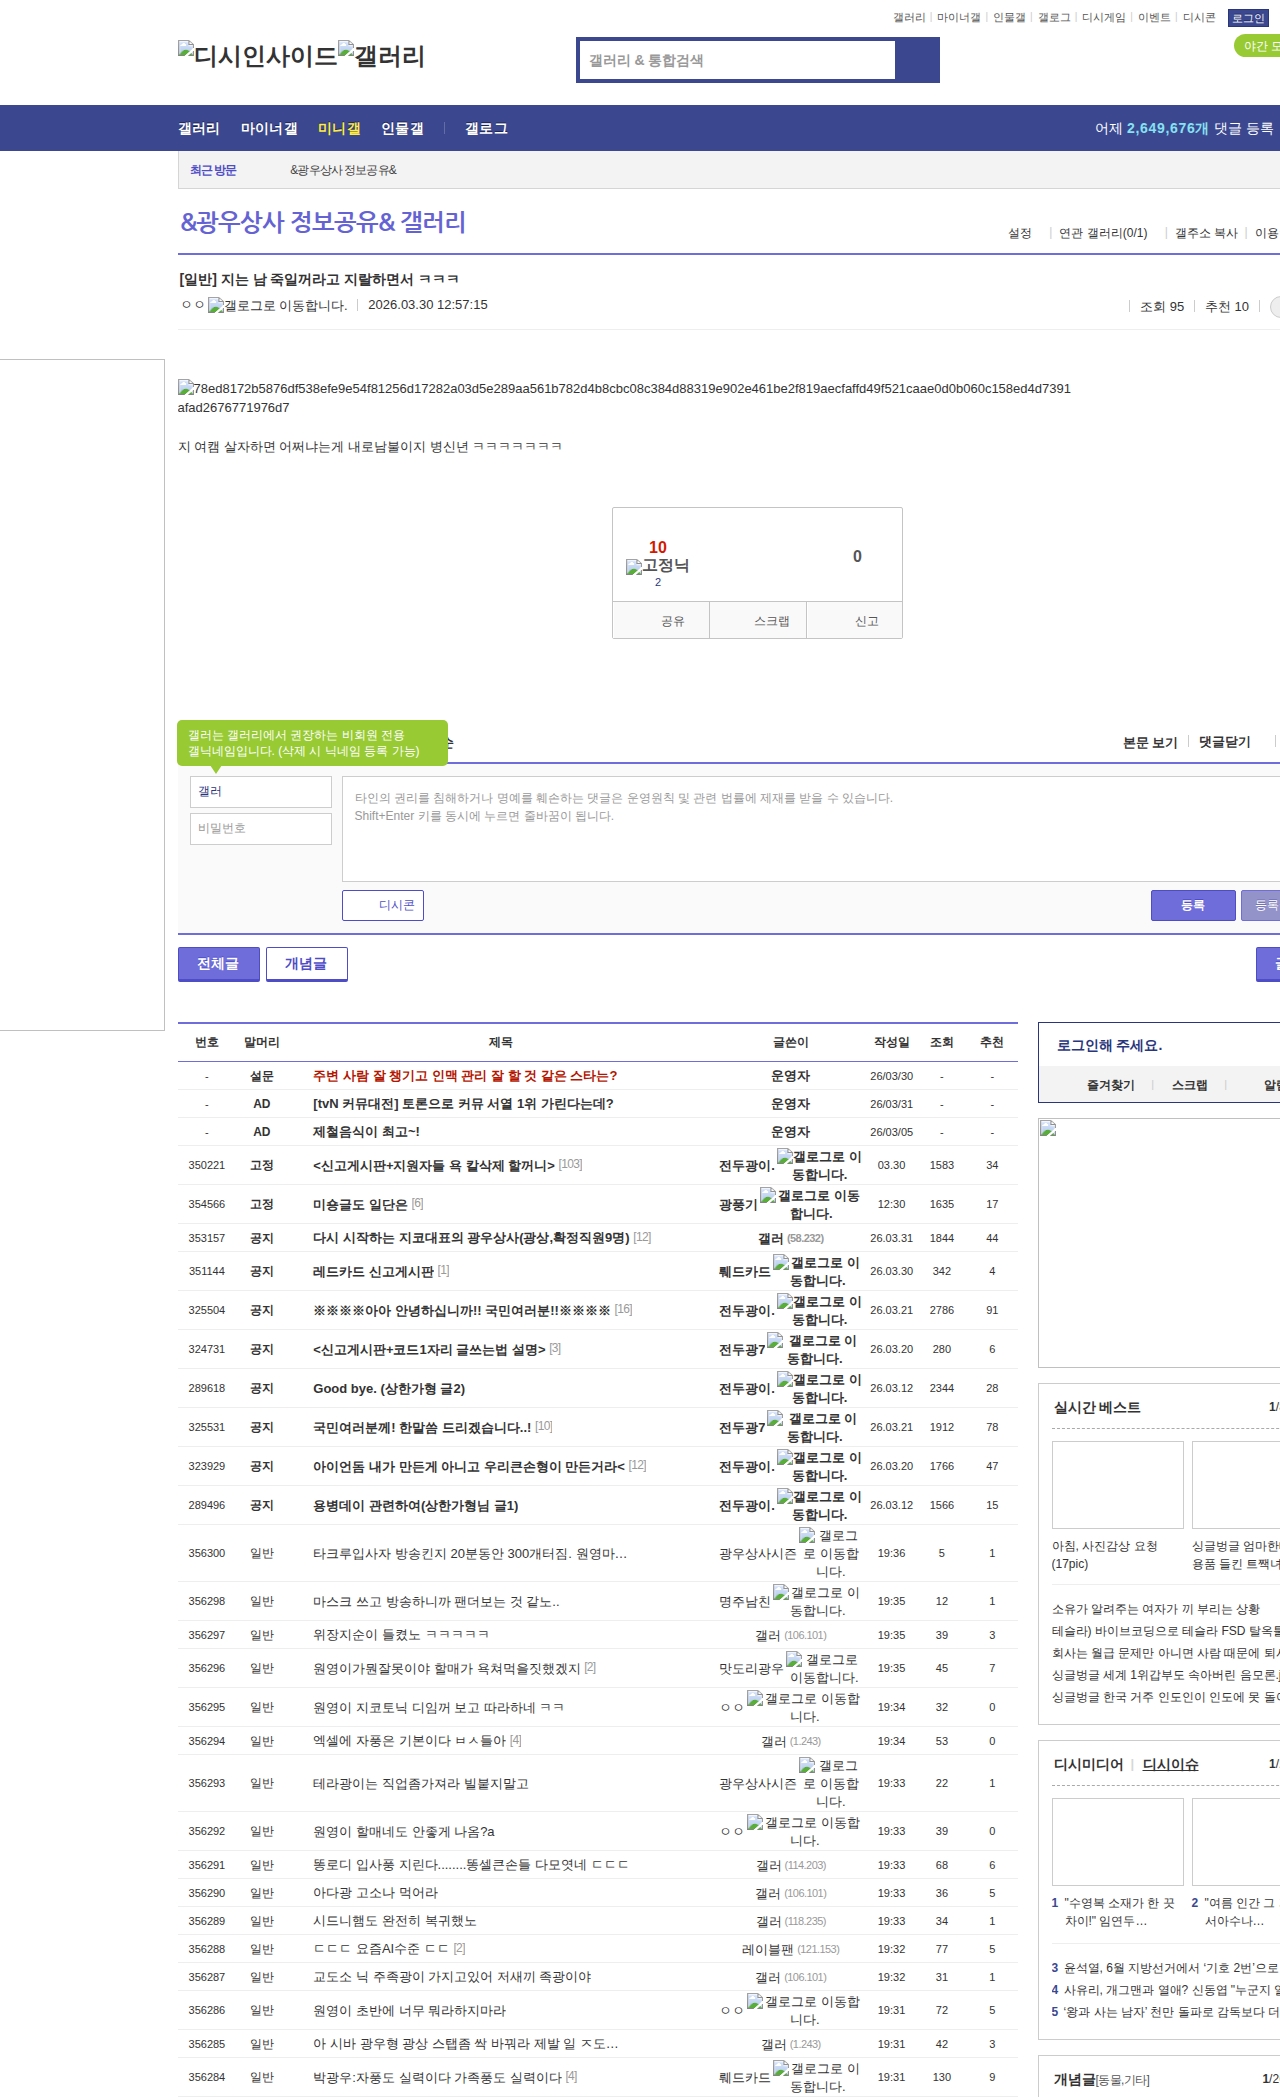Click the gallog icon next to post author

[216, 306]
